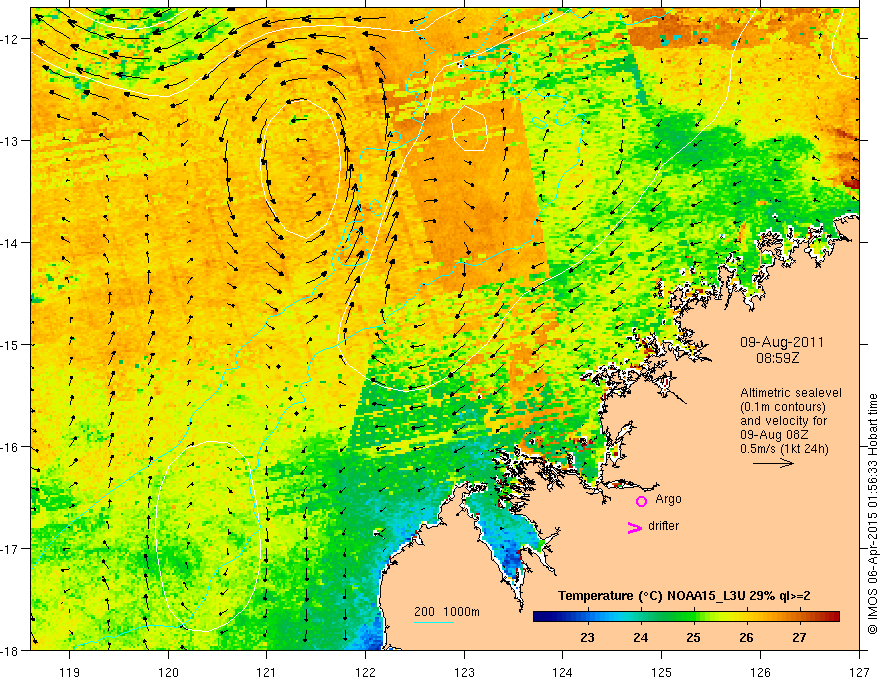Click the '09-Aug 08Z' text line
The height and width of the screenshot is (680, 880).
tap(776, 435)
